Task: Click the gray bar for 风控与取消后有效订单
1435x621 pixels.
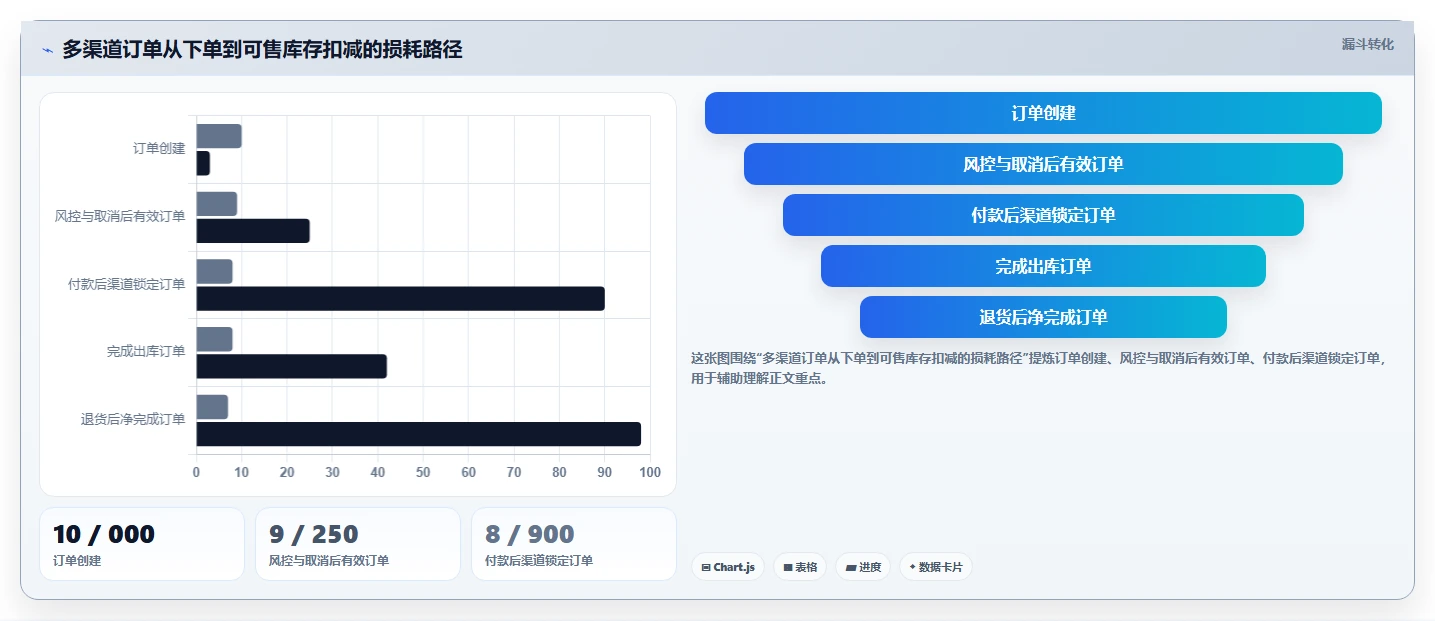Action: 217,204
